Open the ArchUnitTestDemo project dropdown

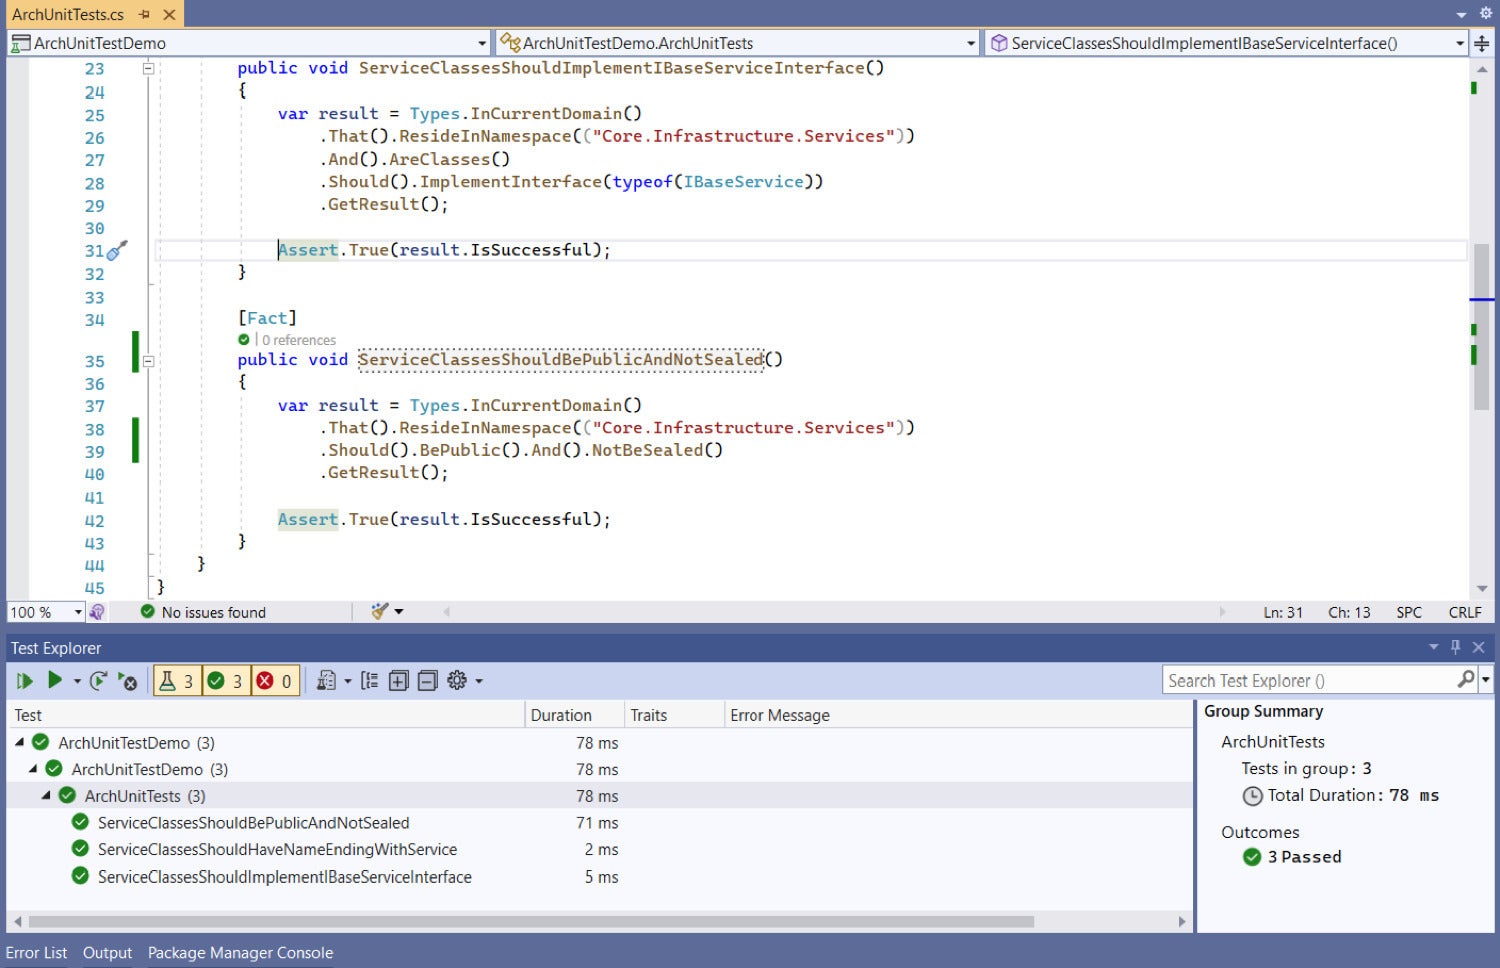tap(249, 43)
